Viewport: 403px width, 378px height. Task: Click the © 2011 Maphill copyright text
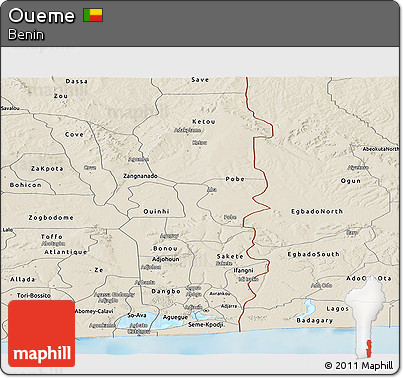tap(359, 366)
